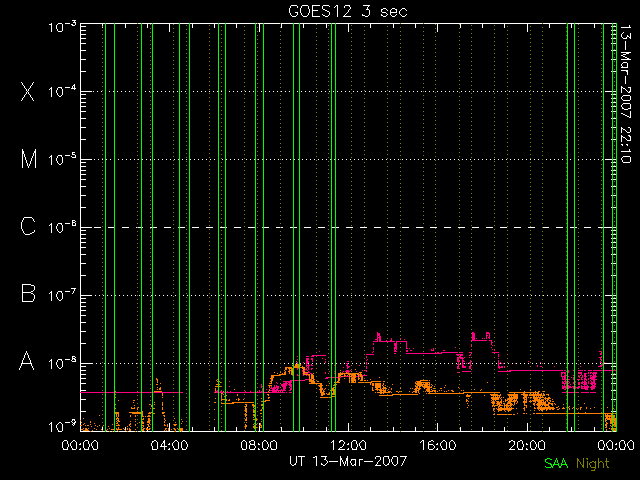640x480 pixels.
Task: Click the M flare class label
Action: (29, 159)
